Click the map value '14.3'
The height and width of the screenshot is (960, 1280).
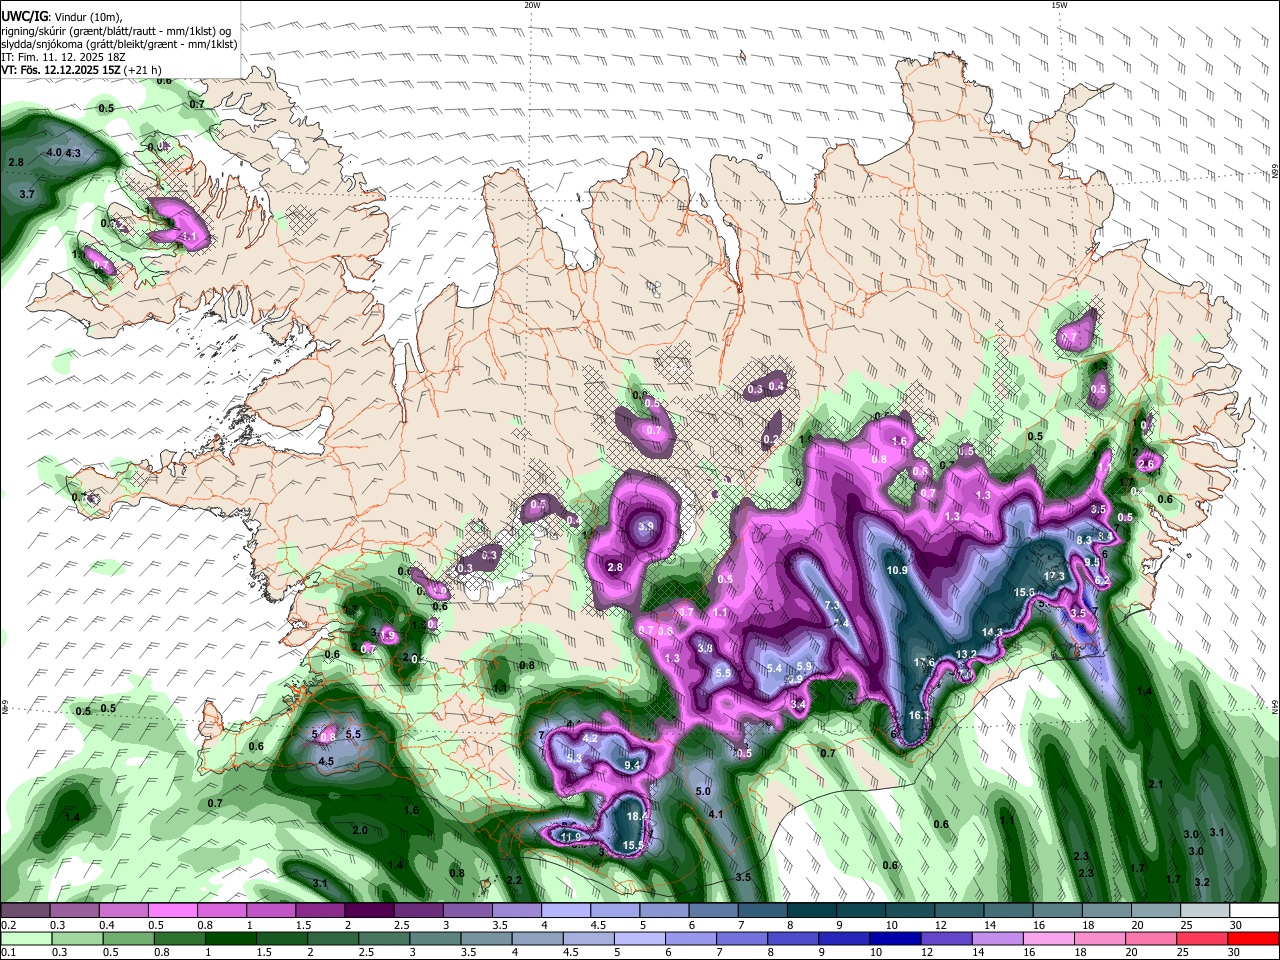(992, 632)
